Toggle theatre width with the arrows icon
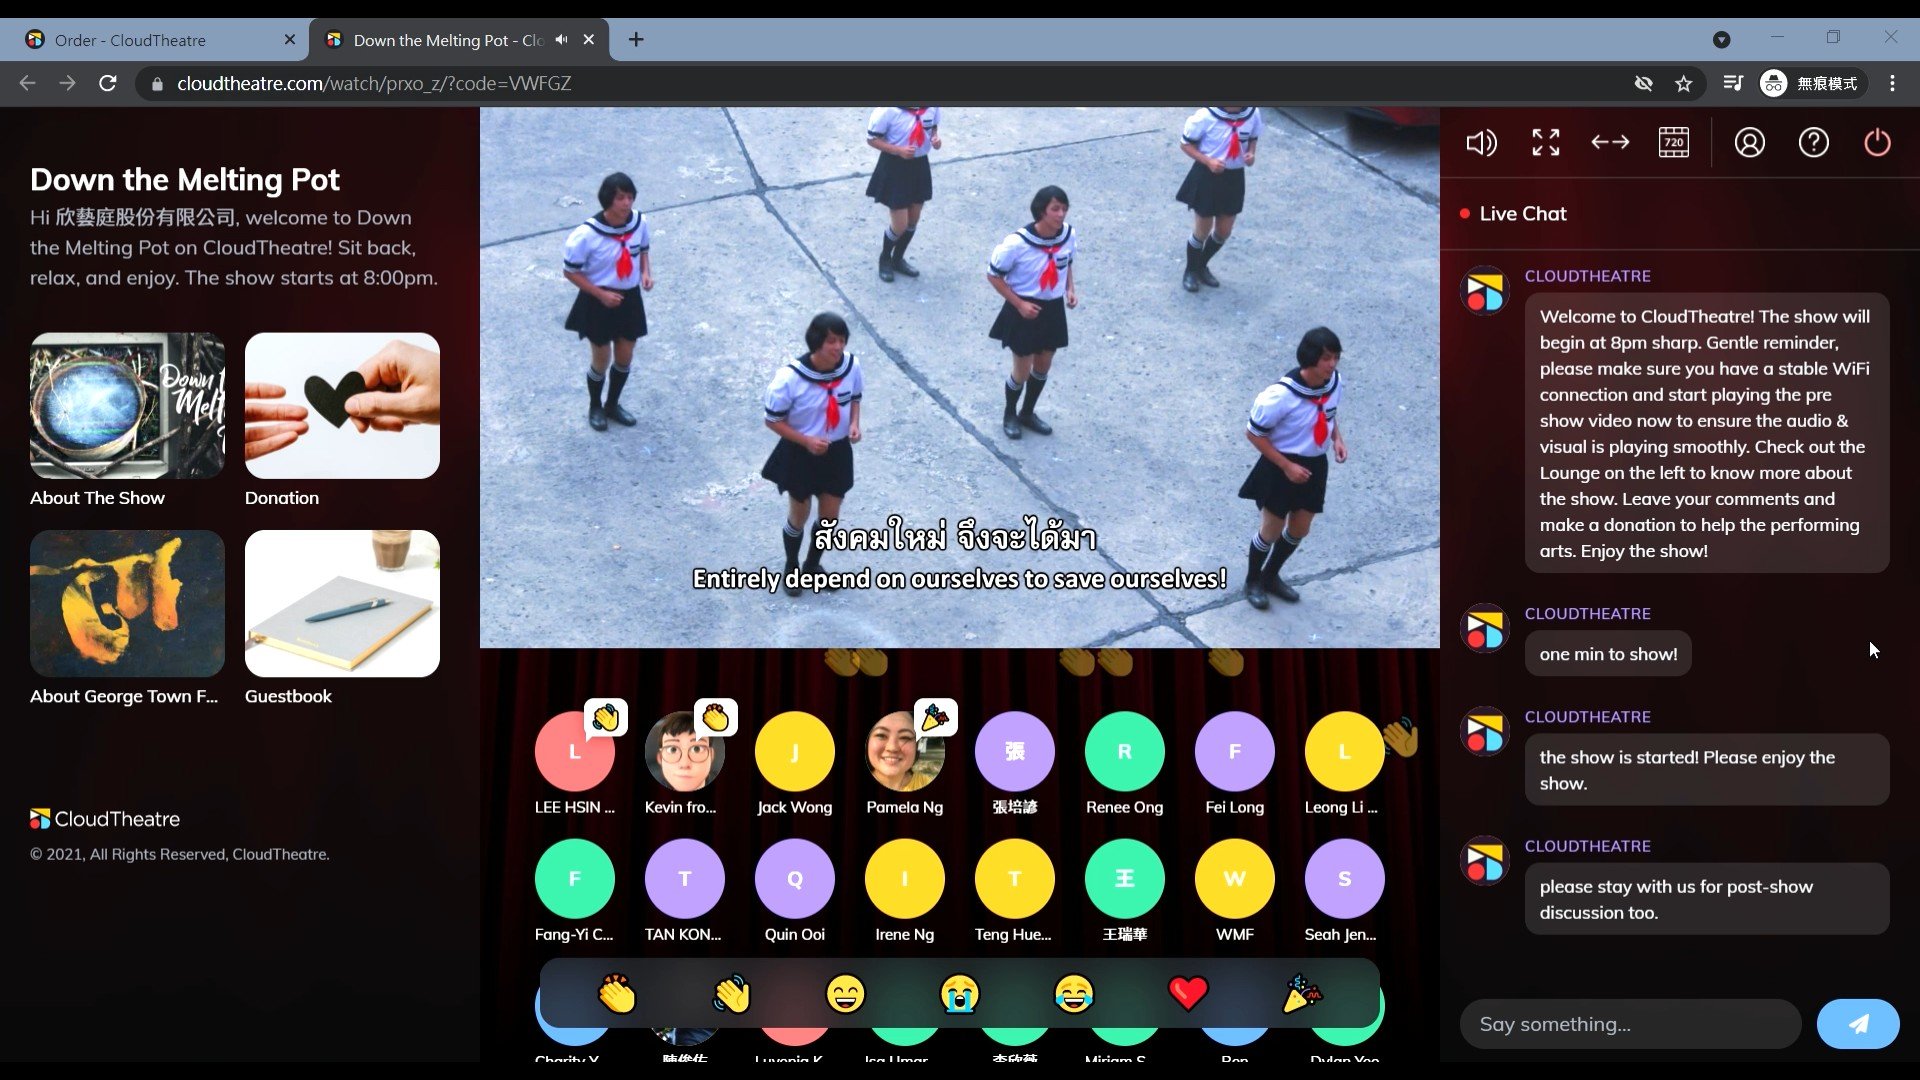Viewport: 1920px width, 1080px height. 1610,143
